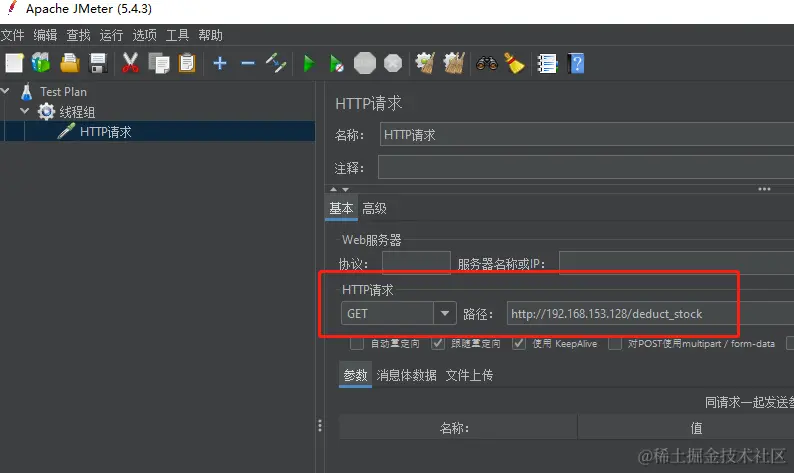The image size is (794, 473).
Task: Click the 注释 input field
Action: coord(586,168)
